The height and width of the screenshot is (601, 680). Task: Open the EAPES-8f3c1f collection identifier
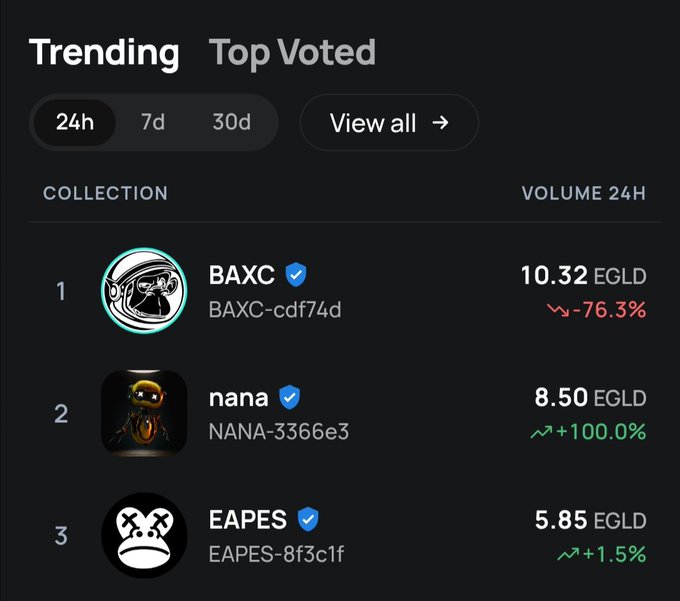point(276,554)
